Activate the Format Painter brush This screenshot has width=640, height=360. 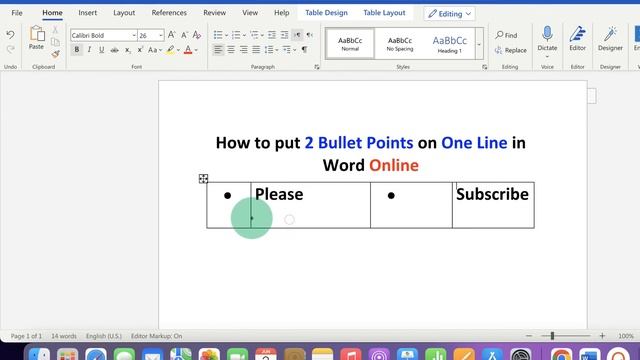tap(55, 53)
